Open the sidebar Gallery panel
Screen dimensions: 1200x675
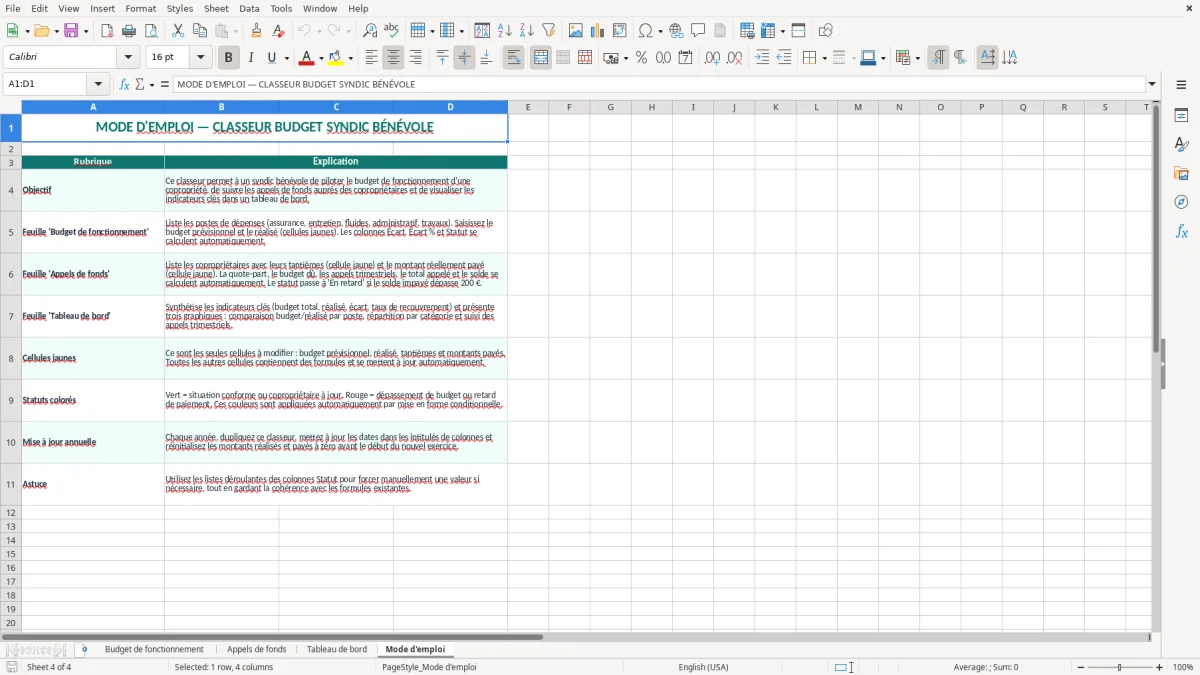point(1181,174)
